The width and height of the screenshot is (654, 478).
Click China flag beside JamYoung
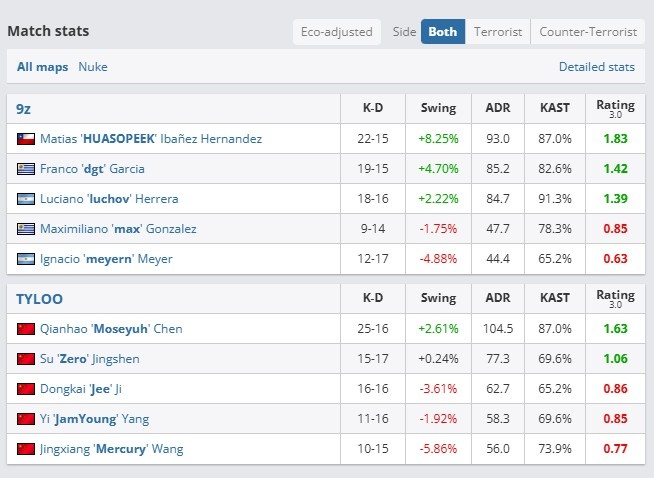pyautogui.click(x=26, y=419)
